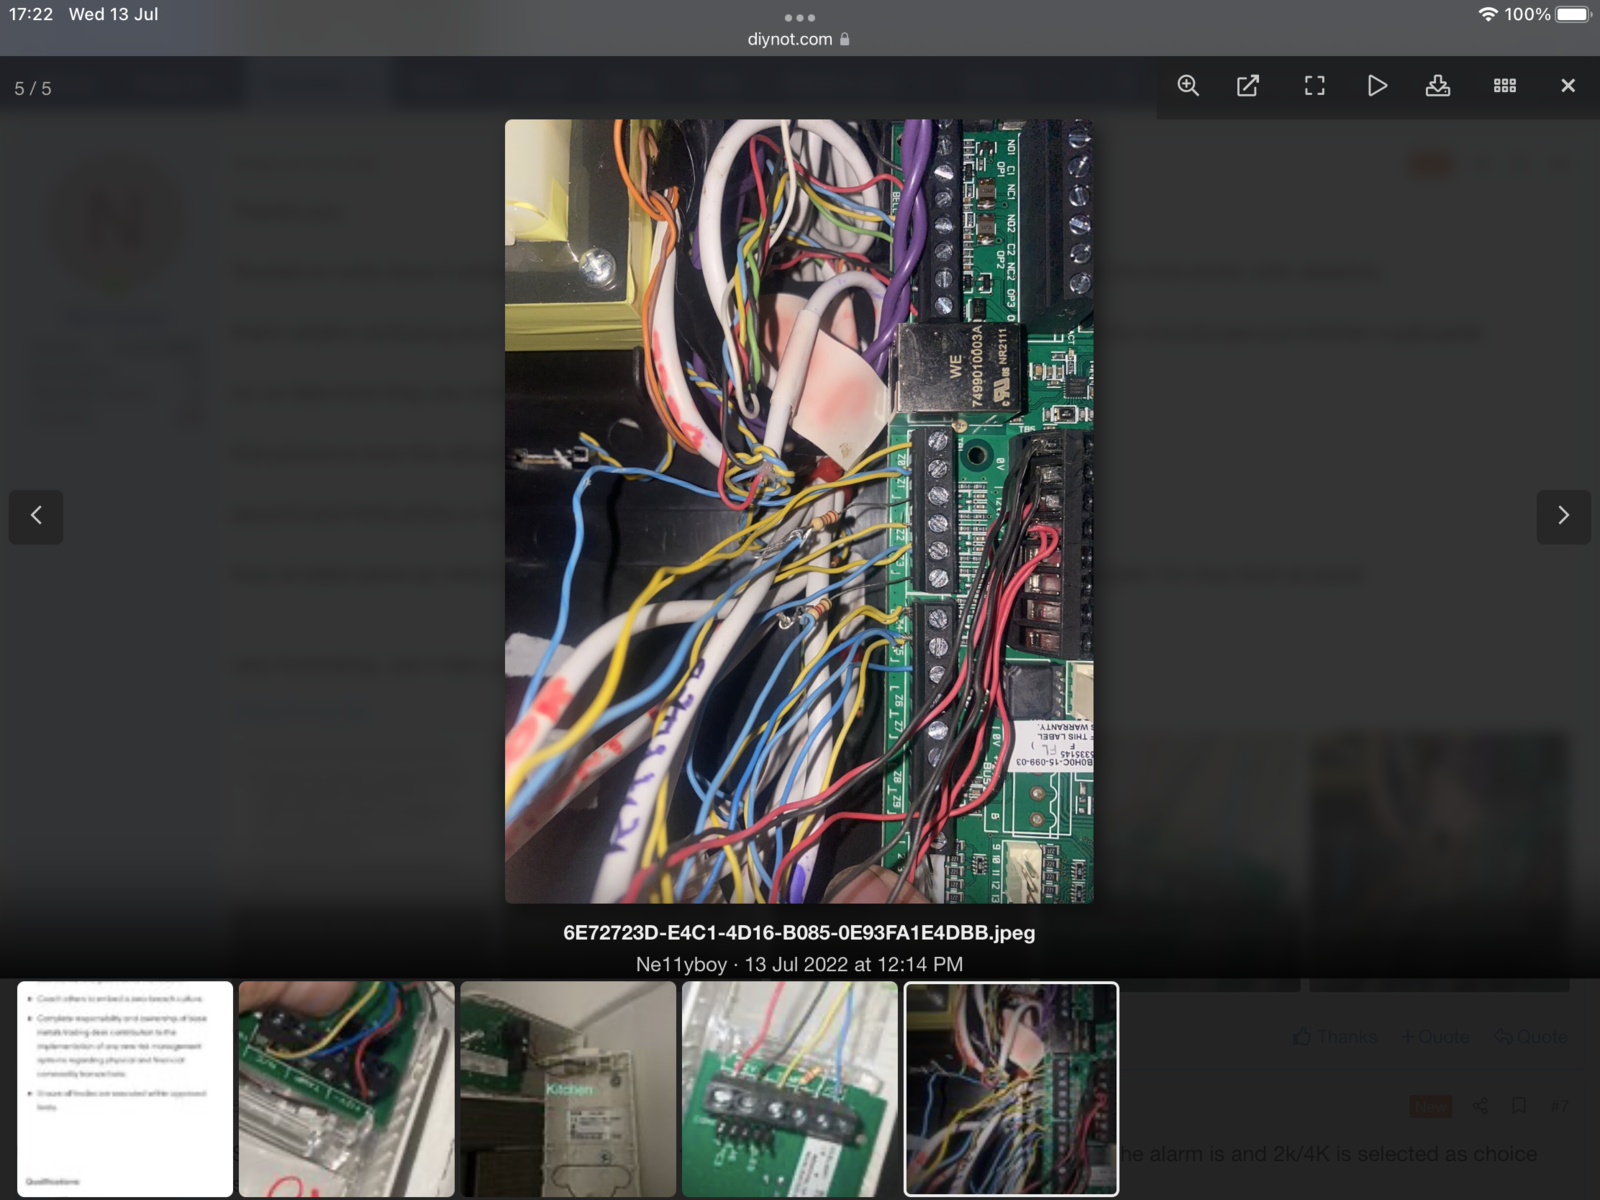The height and width of the screenshot is (1200, 1600).
Task: Go to previous image arrow
Action: [36, 516]
